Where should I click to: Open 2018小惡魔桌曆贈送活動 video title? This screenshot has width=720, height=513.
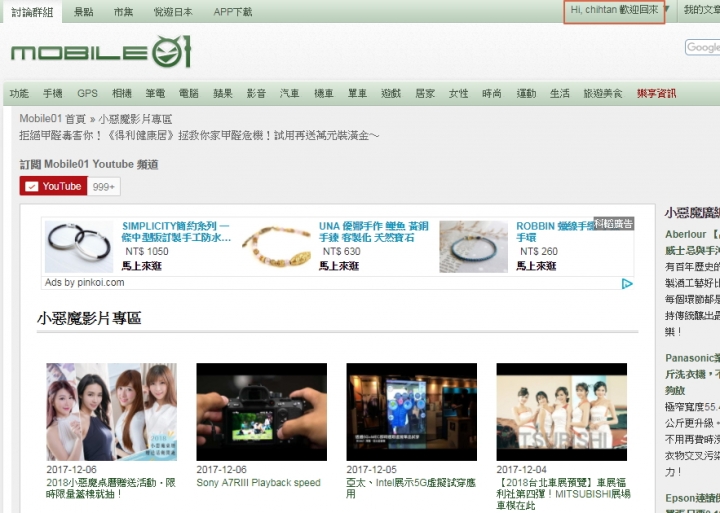(111, 488)
